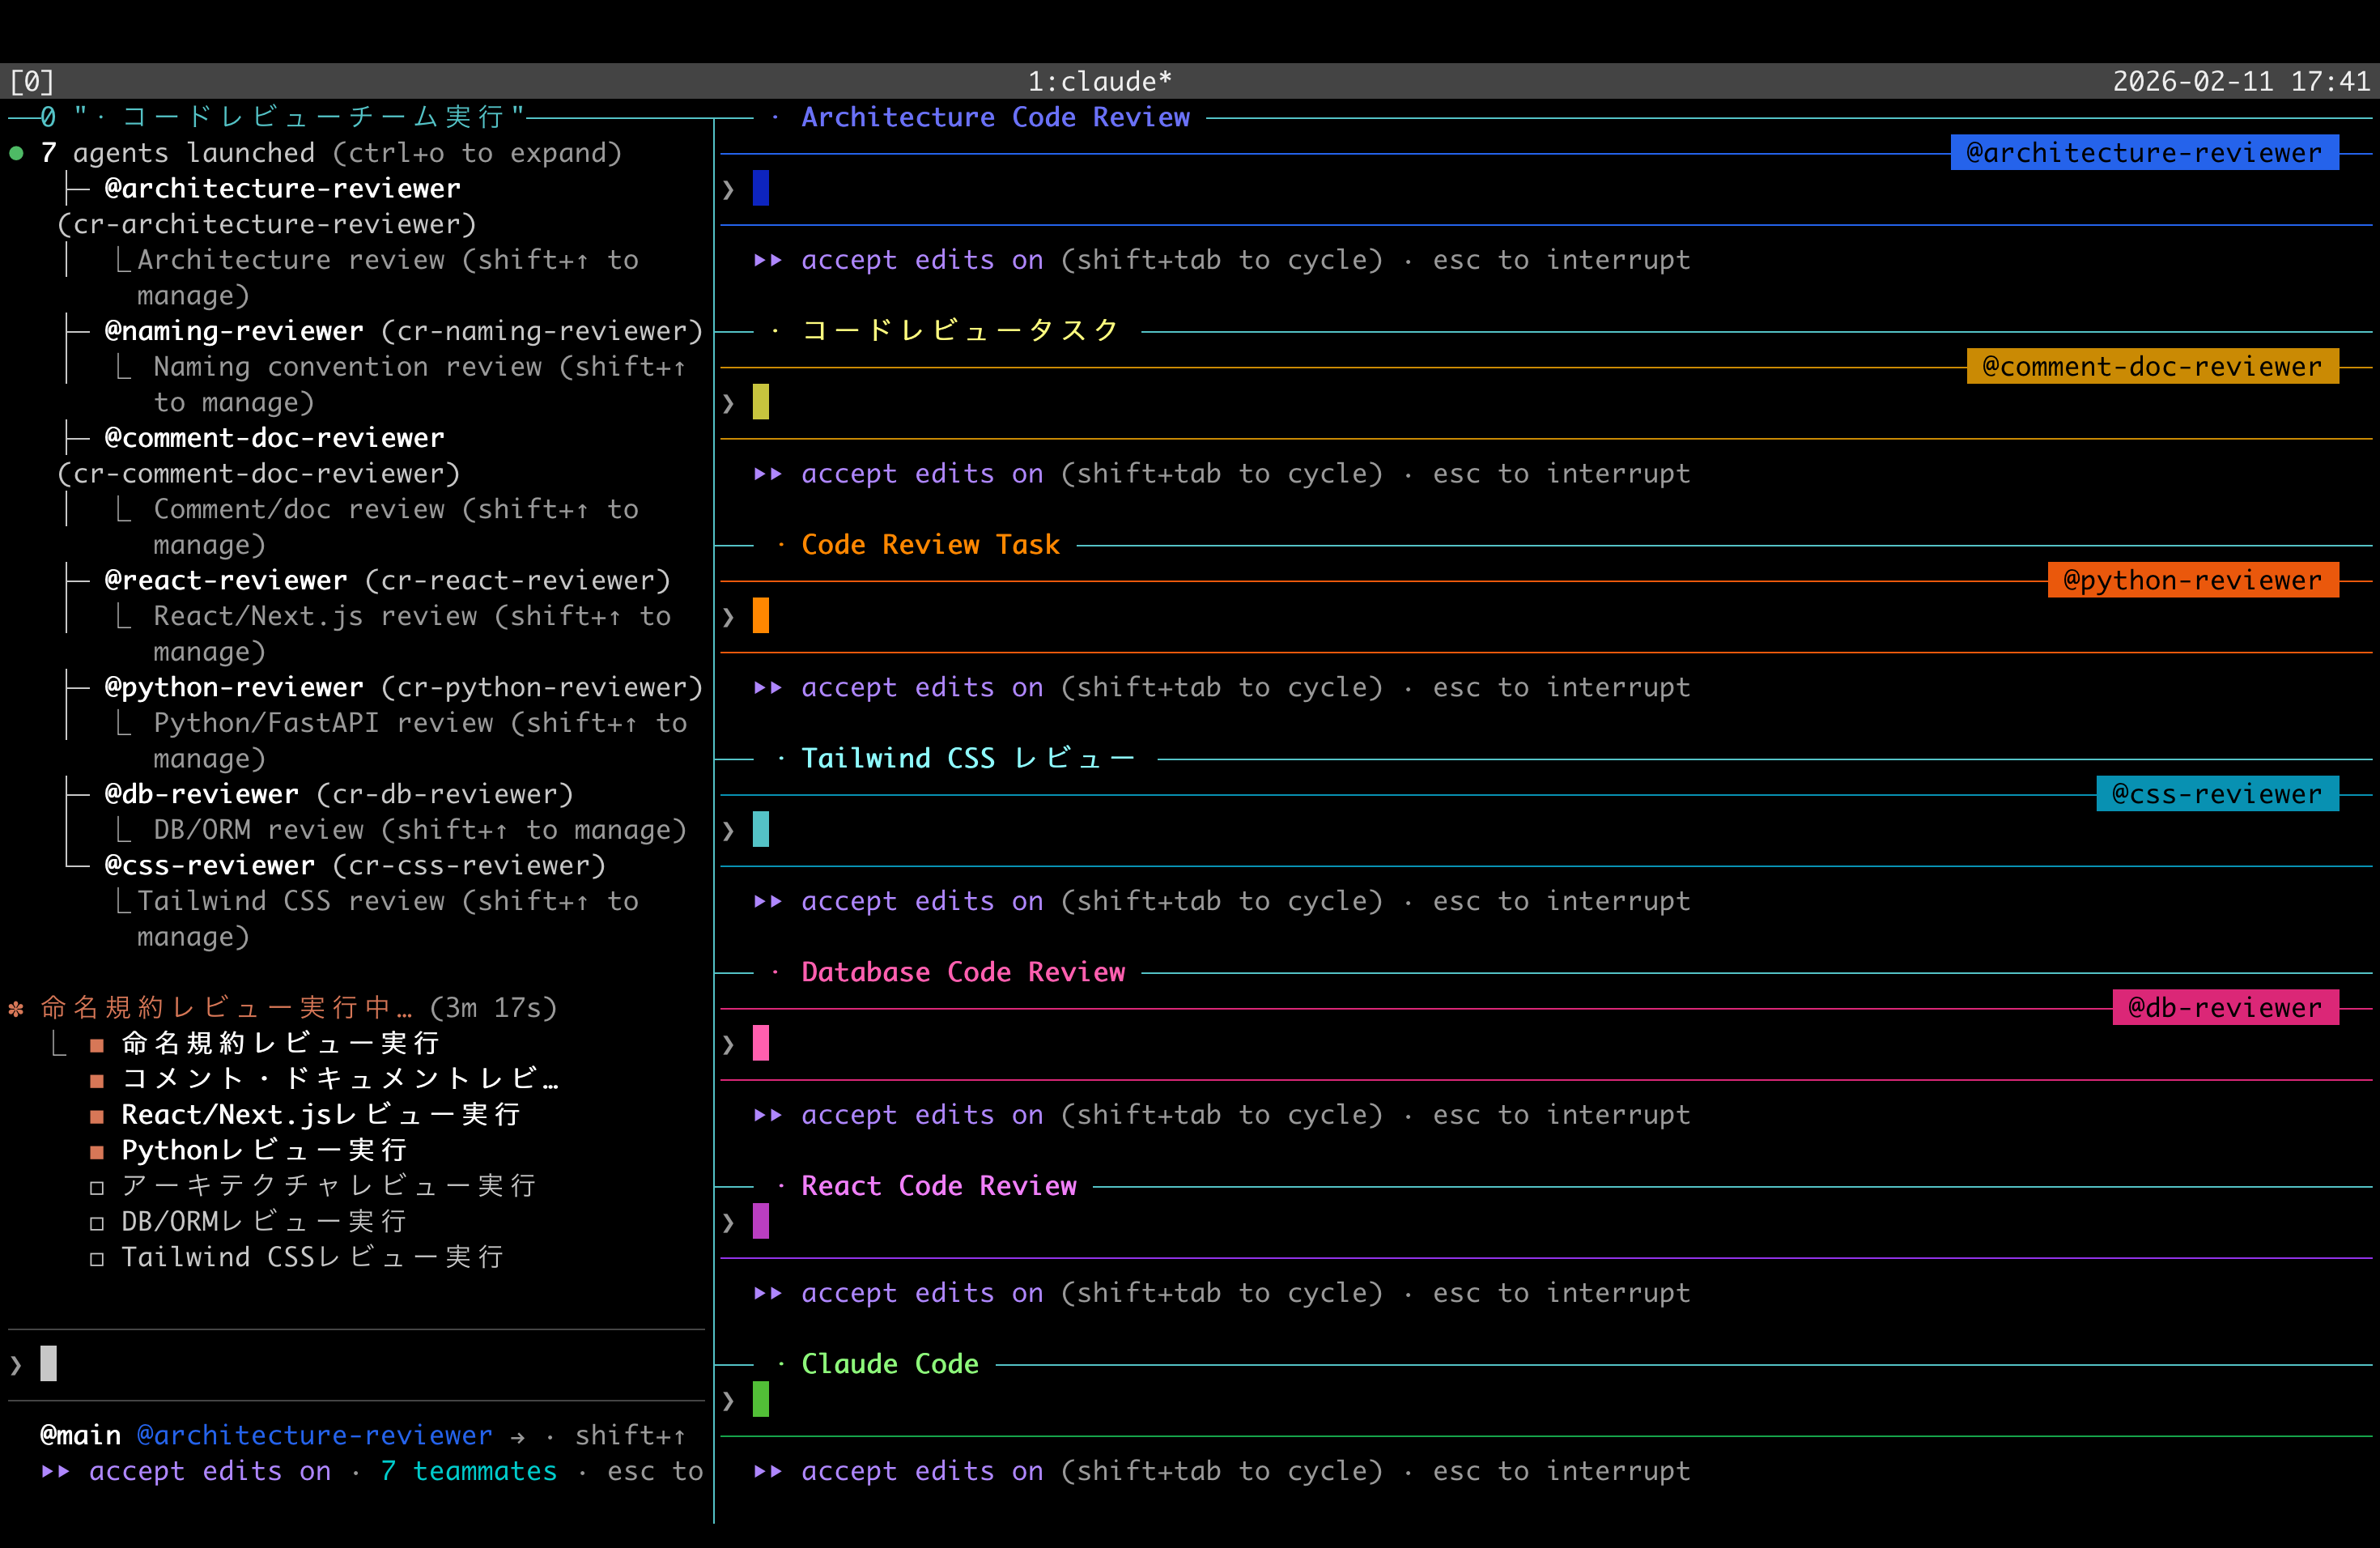
Task: Toggle the DB/ORMレビュー実行 task checkbox
Action: pos(97,1223)
